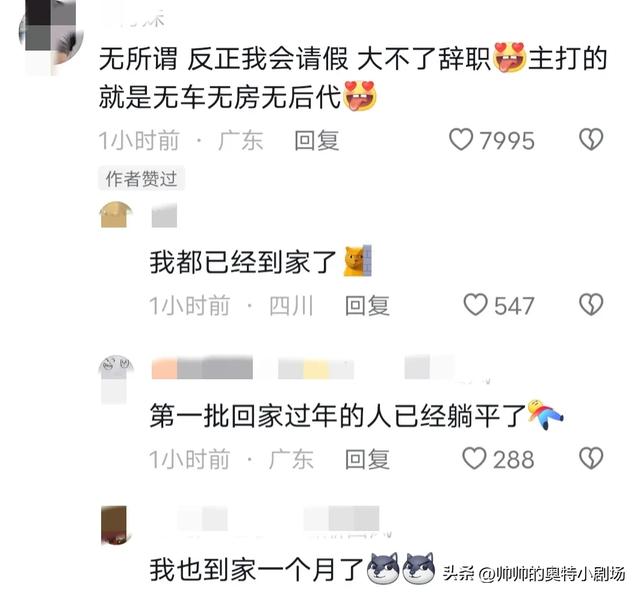Open the white T-shirt avatar
The width and height of the screenshot is (640, 596).
pos(116,379)
